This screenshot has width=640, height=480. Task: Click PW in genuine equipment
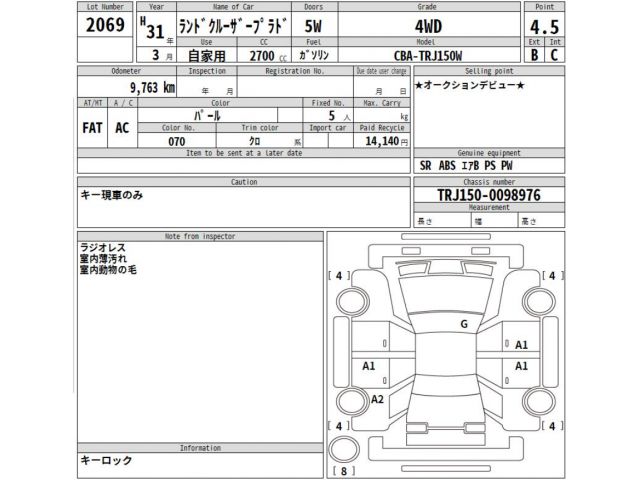[x=507, y=166]
